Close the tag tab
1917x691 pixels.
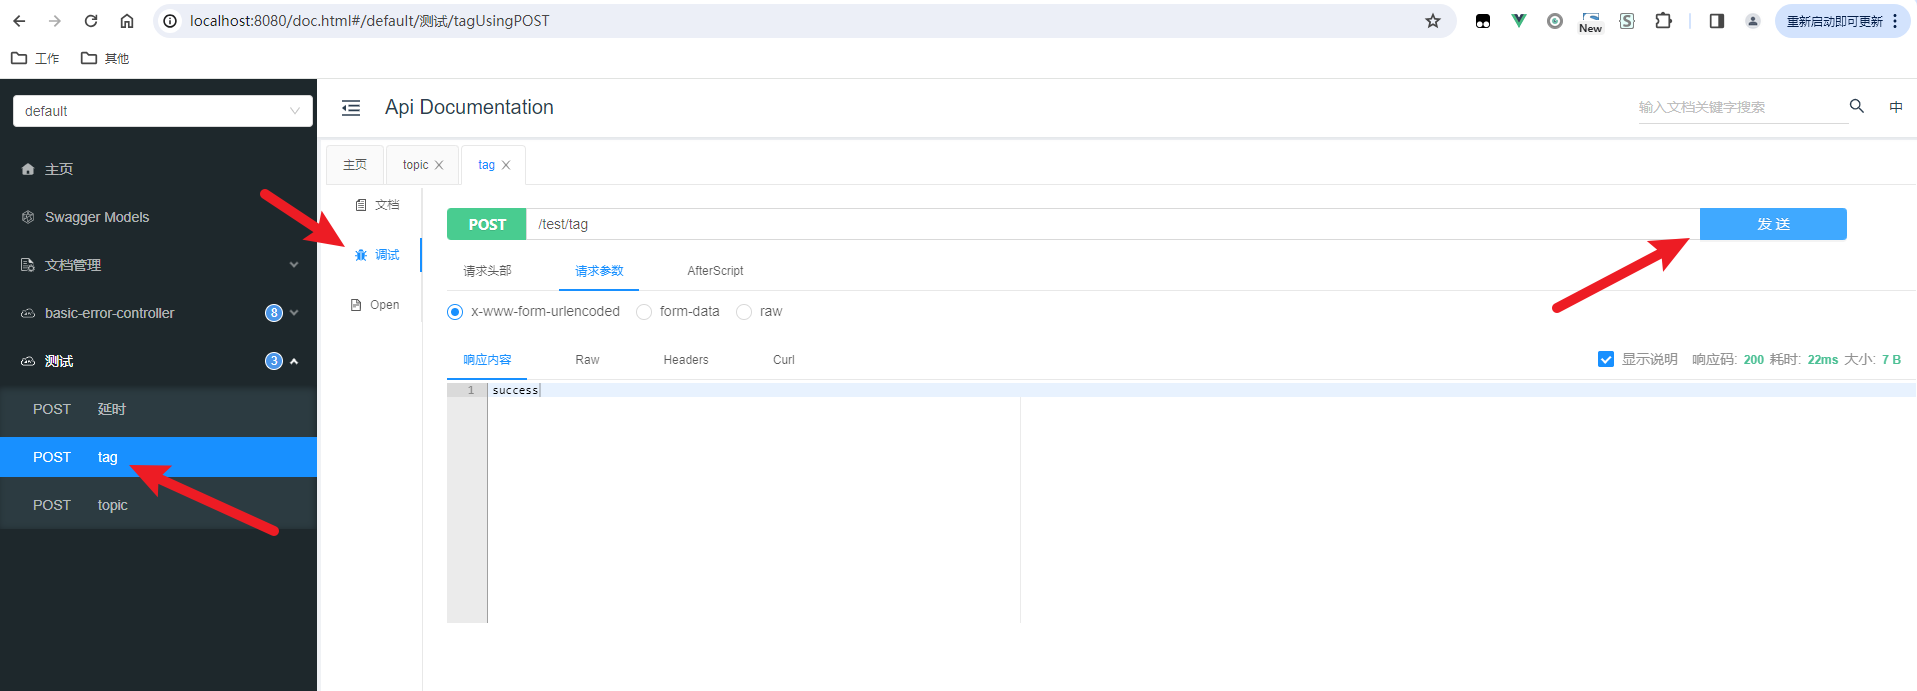tap(506, 165)
